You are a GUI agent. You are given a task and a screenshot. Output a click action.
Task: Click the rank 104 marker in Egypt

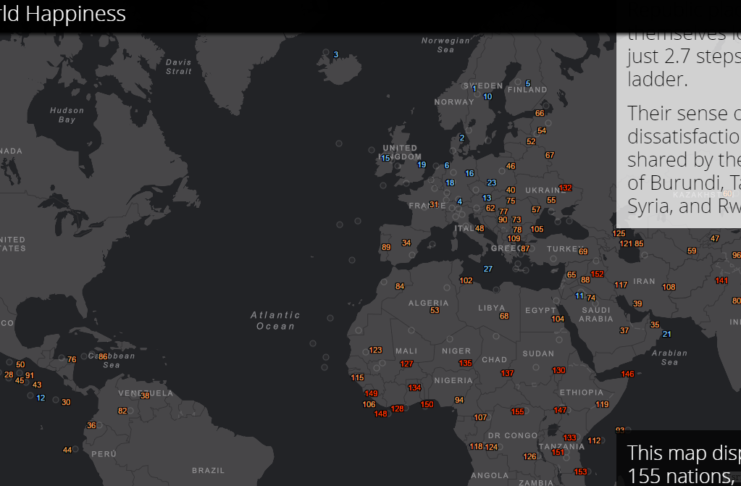tap(558, 319)
